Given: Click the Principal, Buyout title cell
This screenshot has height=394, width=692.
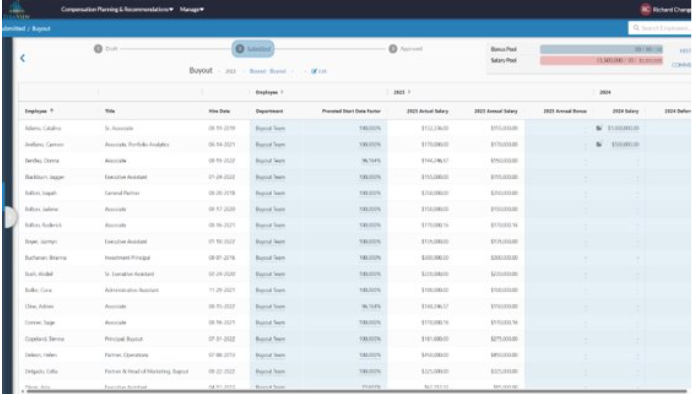Looking at the screenshot, I should pyautogui.click(x=124, y=339).
